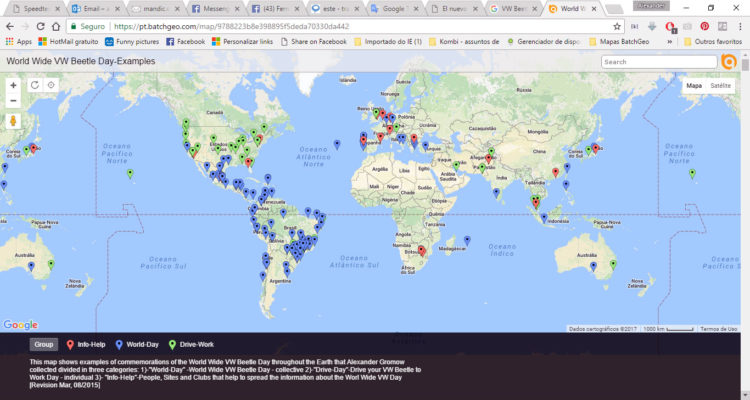Click the reset map view icon
750x400 pixels.
(35, 85)
